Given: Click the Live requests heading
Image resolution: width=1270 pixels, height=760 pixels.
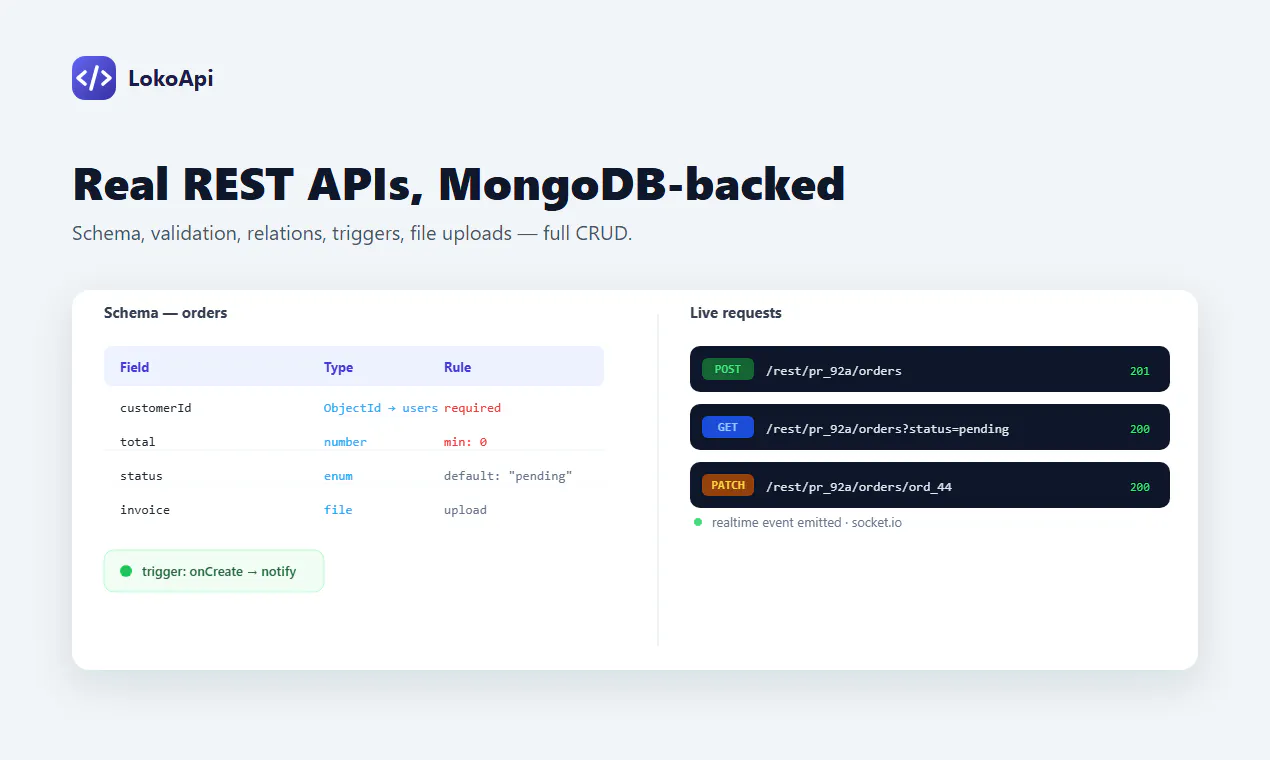Looking at the screenshot, I should (736, 313).
